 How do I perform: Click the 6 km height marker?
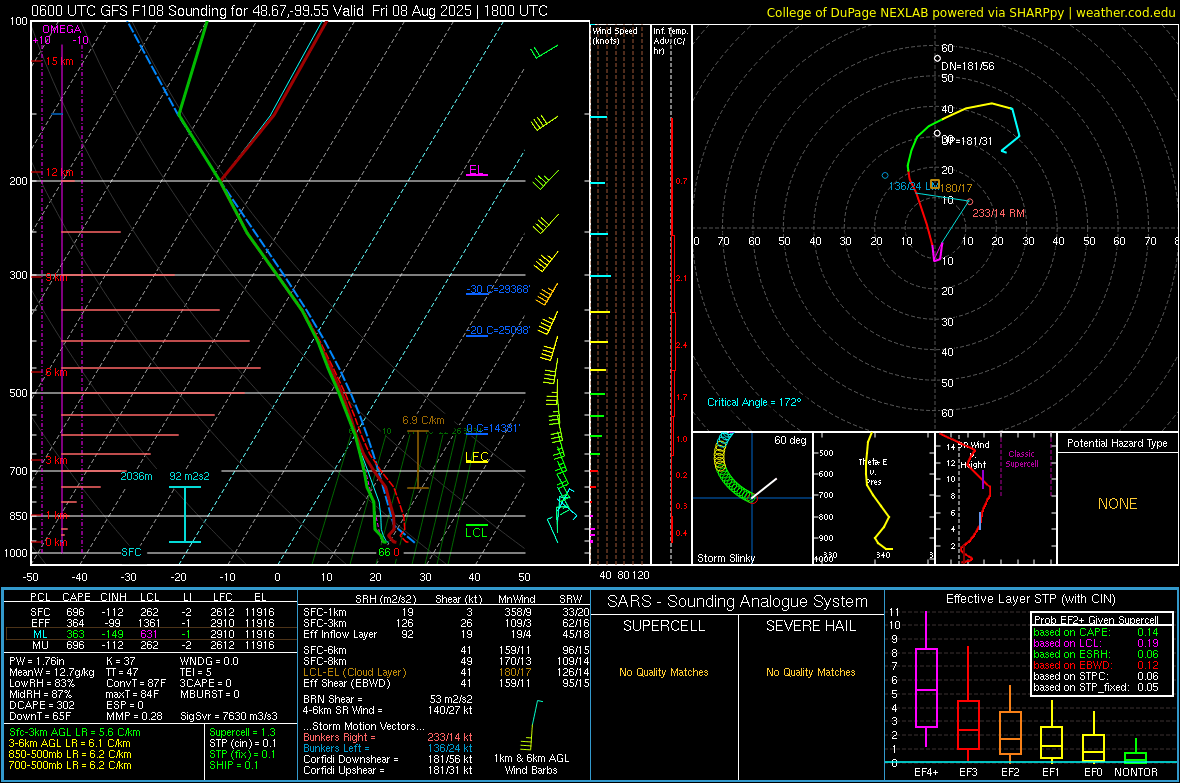pyautogui.click(x=56, y=372)
